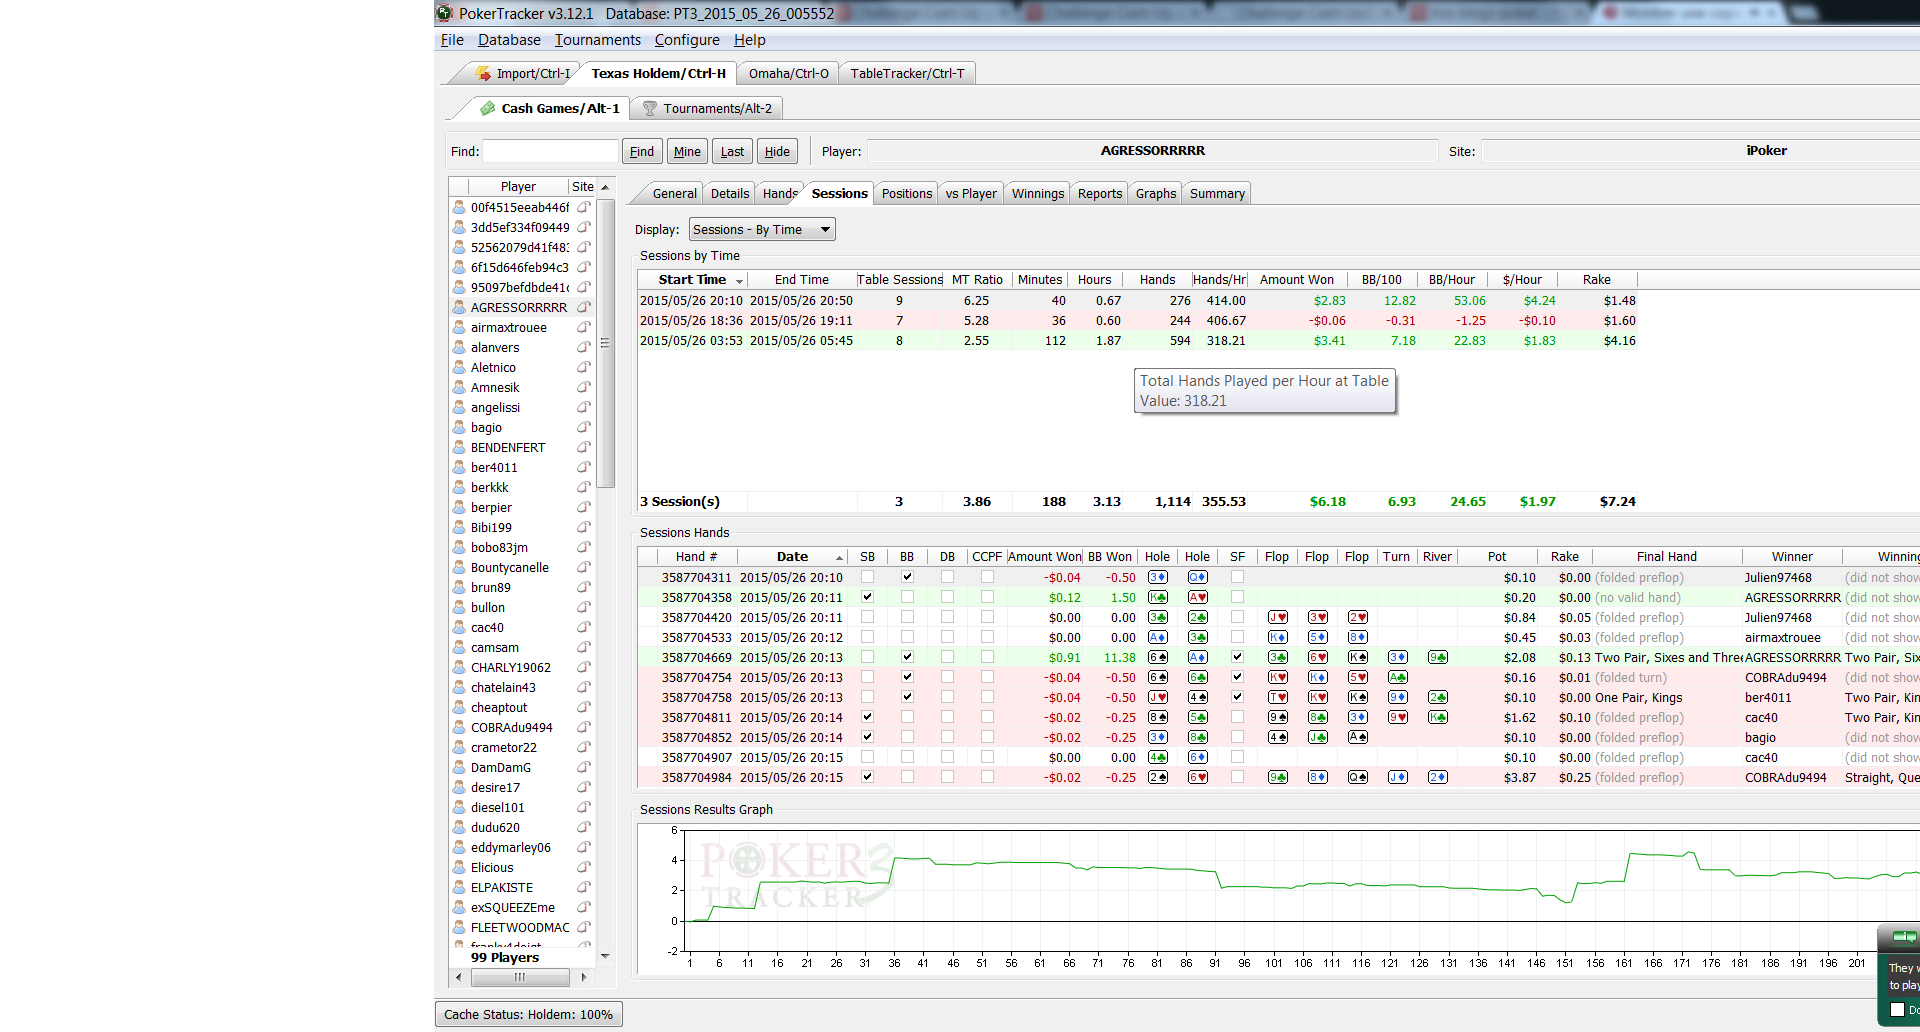Click first flop card of hand 3587704420
The width and height of the screenshot is (1920, 1032).
(x=1278, y=617)
